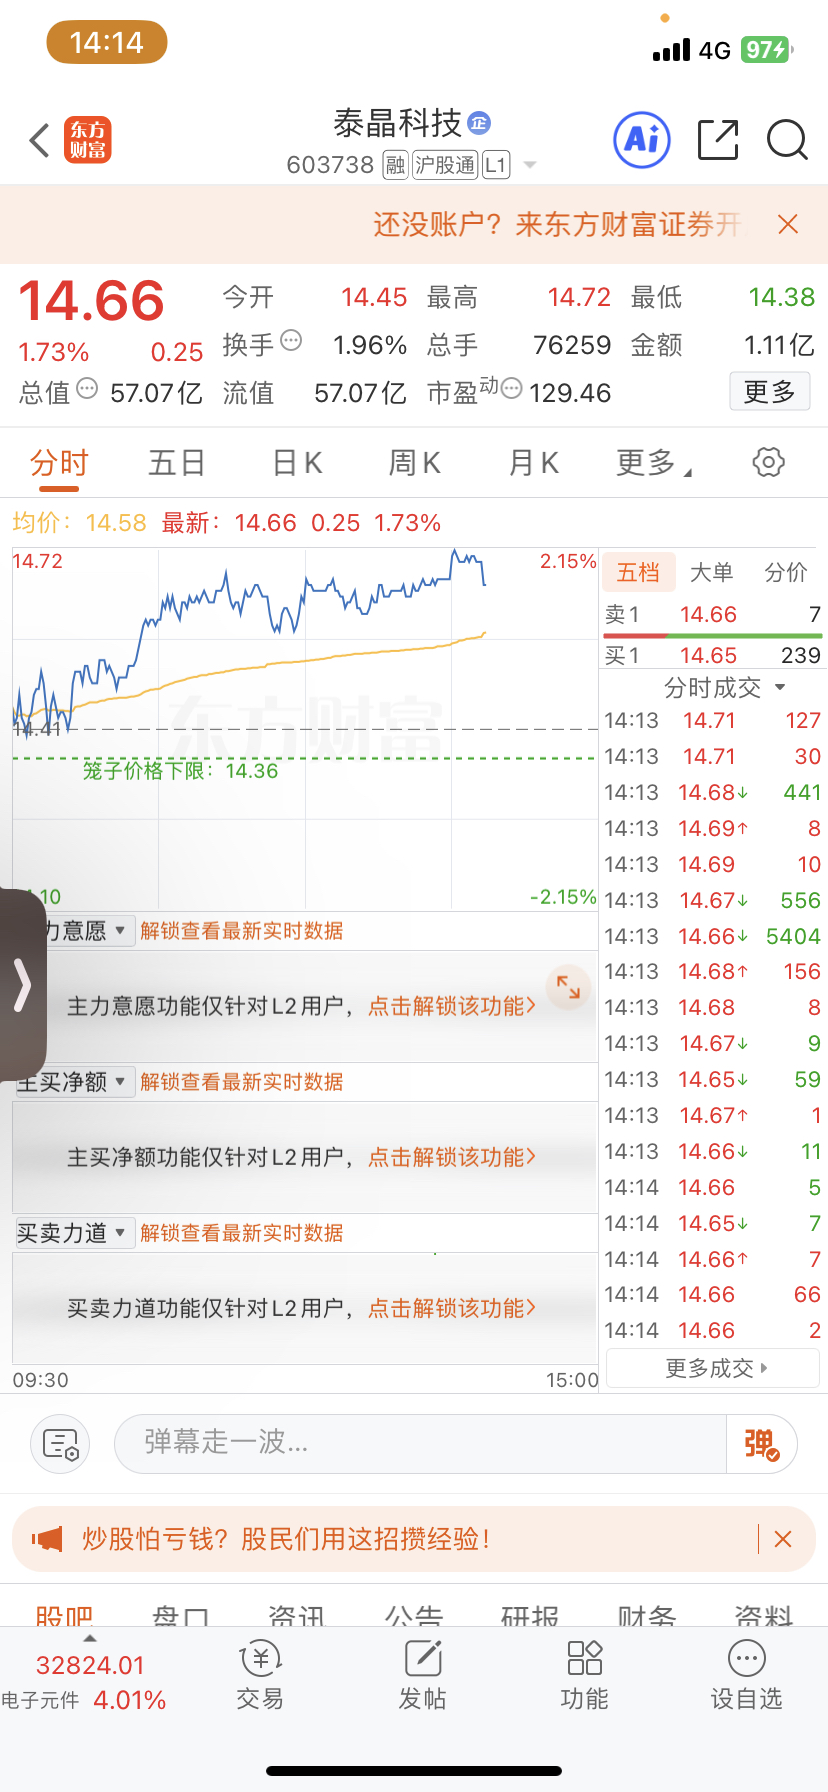Tap 解锁查看最新实时数据 beside 主买净额
Screen dimensions: 828x1792
point(241,1082)
